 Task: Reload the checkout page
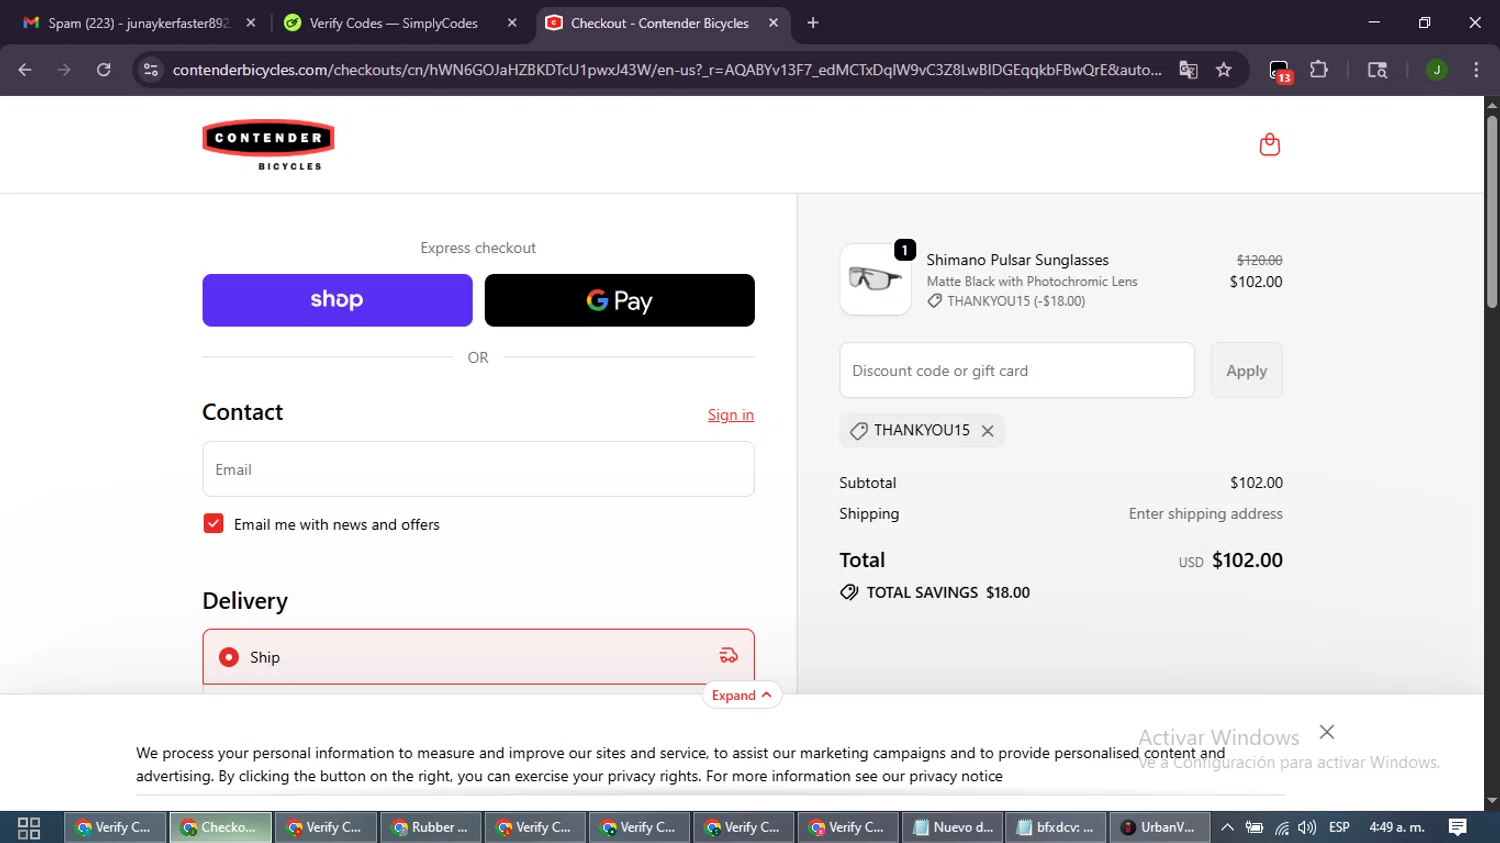point(104,70)
